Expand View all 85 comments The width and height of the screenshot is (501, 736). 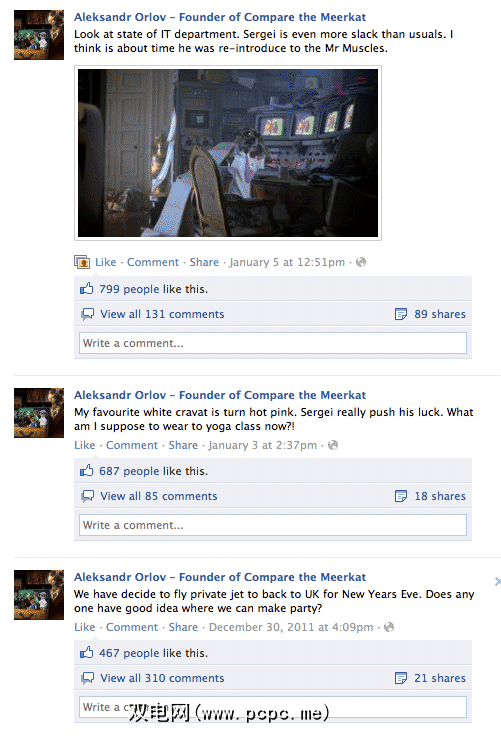[159, 496]
